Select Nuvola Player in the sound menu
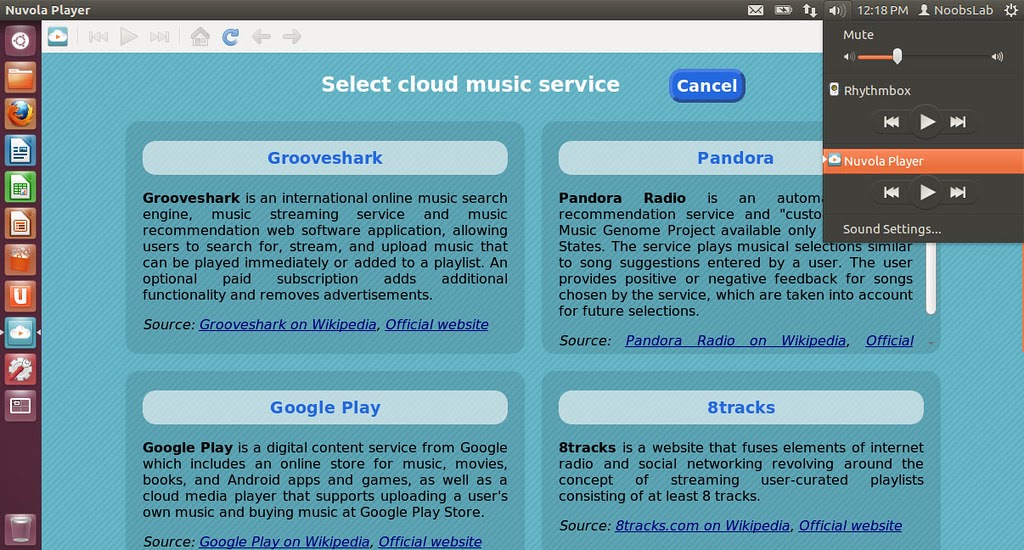The height and width of the screenshot is (550, 1024). tap(923, 161)
